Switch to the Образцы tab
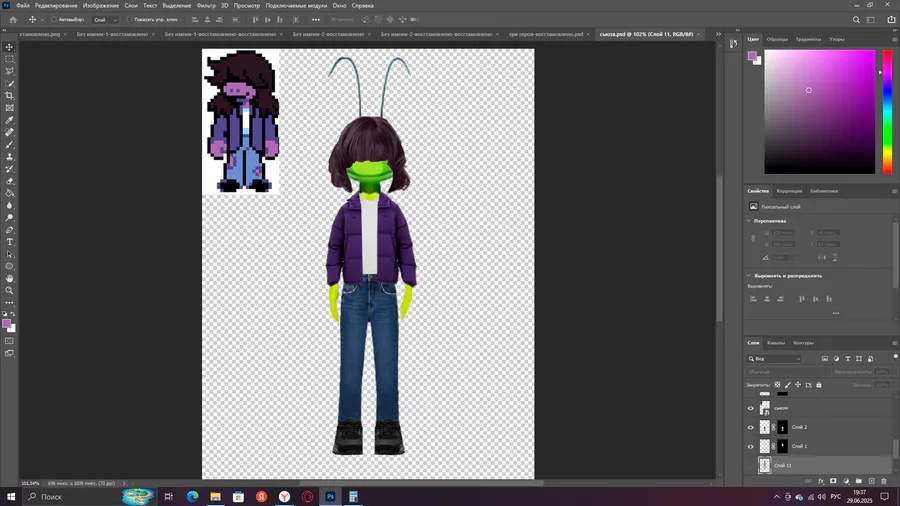 [x=777, y=40]
